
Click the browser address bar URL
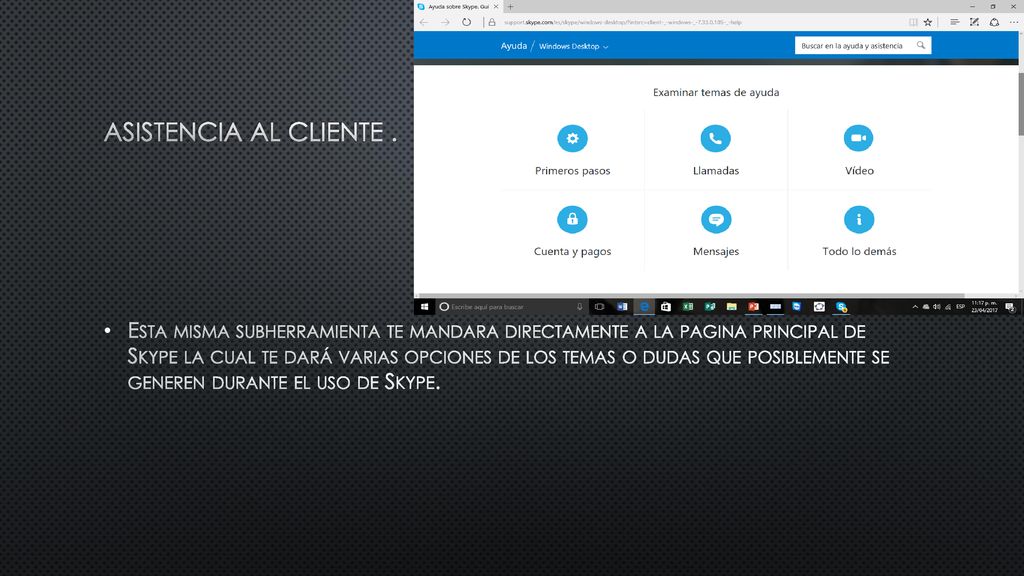pos(622,22)
